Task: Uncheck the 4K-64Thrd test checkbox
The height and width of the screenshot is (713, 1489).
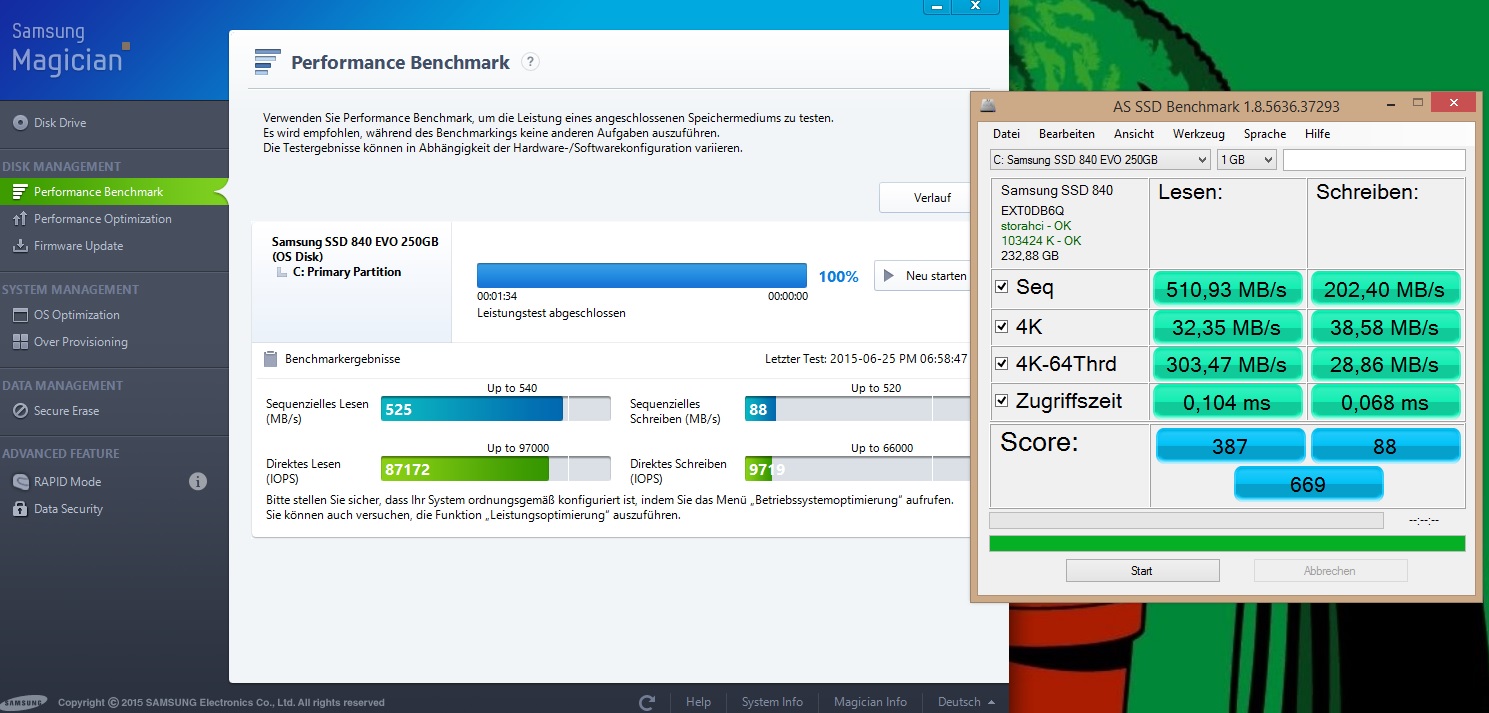Action: [x=1002, y=363]
